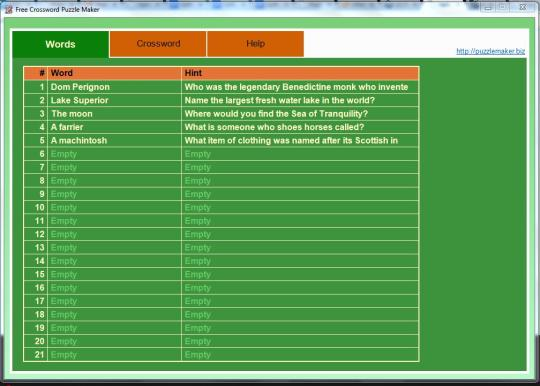This screenshot has height=386, width=540.
Task: Click the app icon in title bar
Action: (9, 10)
